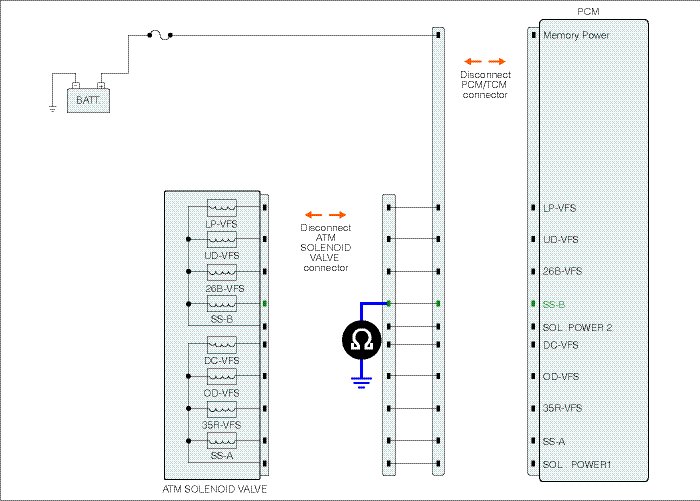The height and width of the screenshot is (501, 700).
Task: Click the fuse symbol on the battery line
Action: [160, 35]
